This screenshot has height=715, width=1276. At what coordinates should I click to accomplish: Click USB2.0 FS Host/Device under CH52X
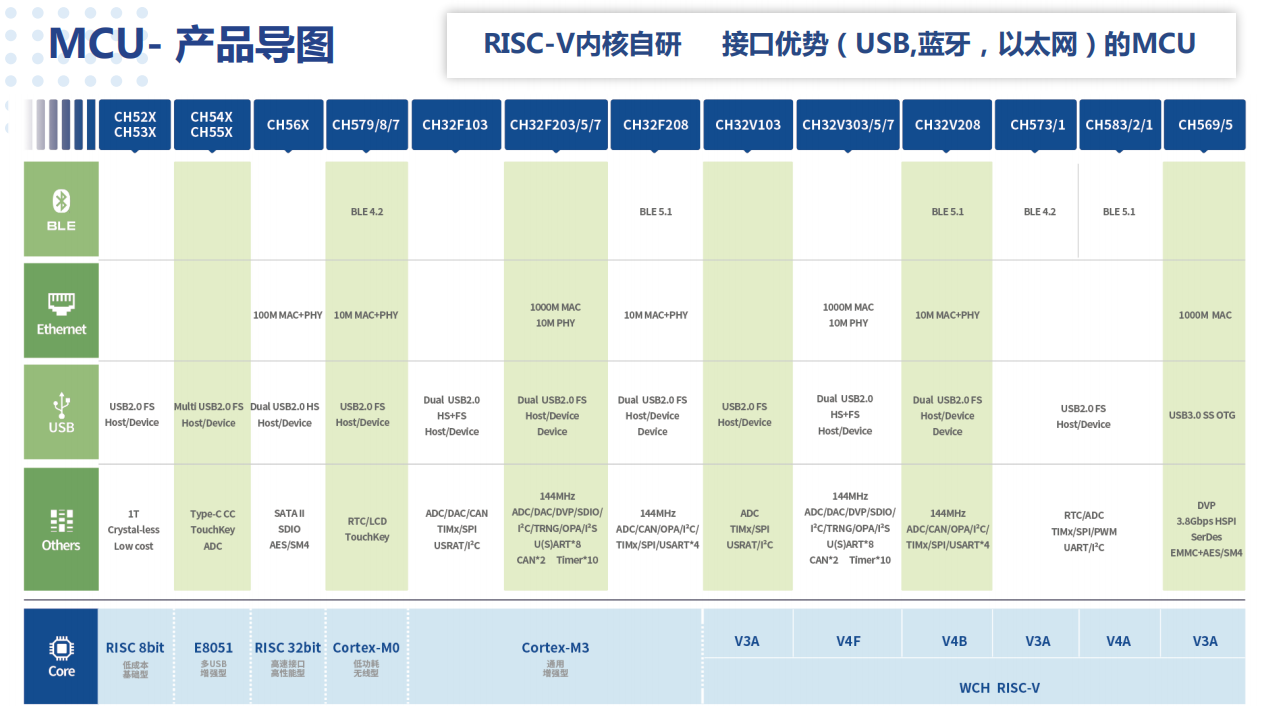click(x=132, y=415)
